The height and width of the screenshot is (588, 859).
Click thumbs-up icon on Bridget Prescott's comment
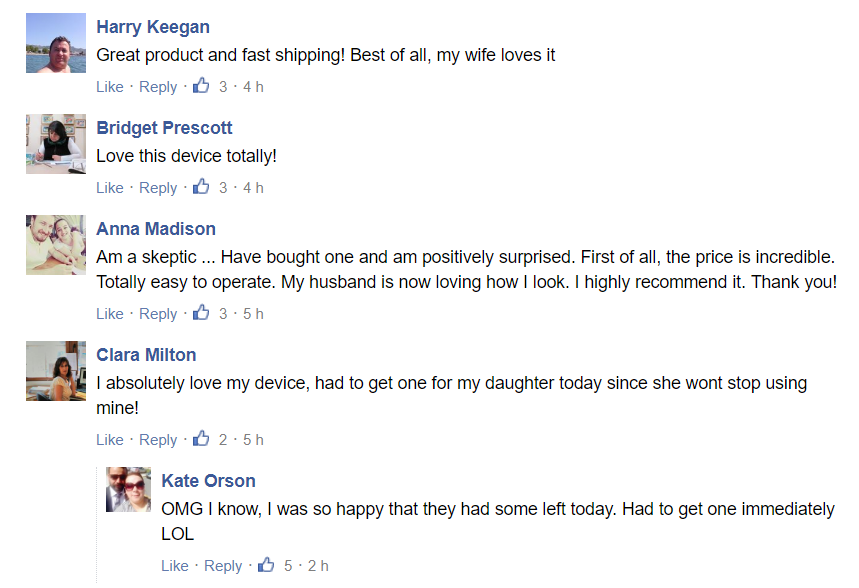(x=201, y=187)
